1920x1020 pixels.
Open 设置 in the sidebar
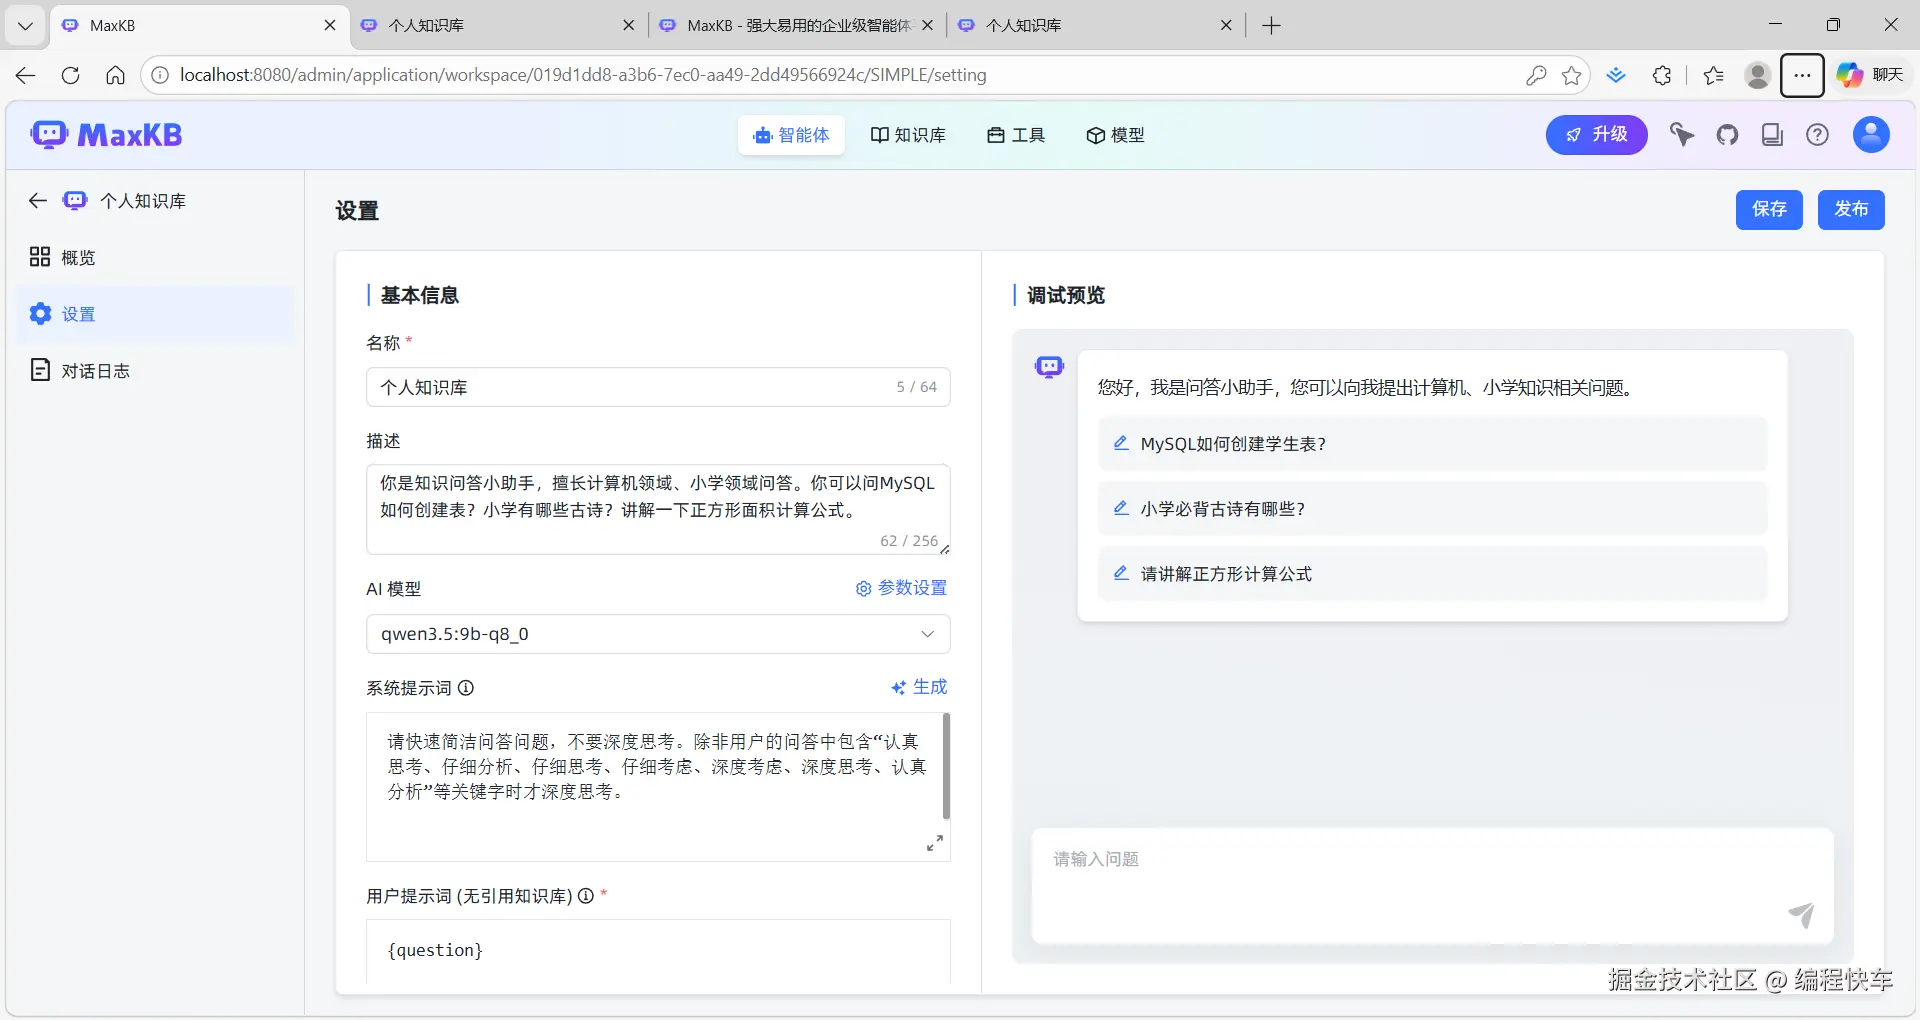(x=155, y=314)
